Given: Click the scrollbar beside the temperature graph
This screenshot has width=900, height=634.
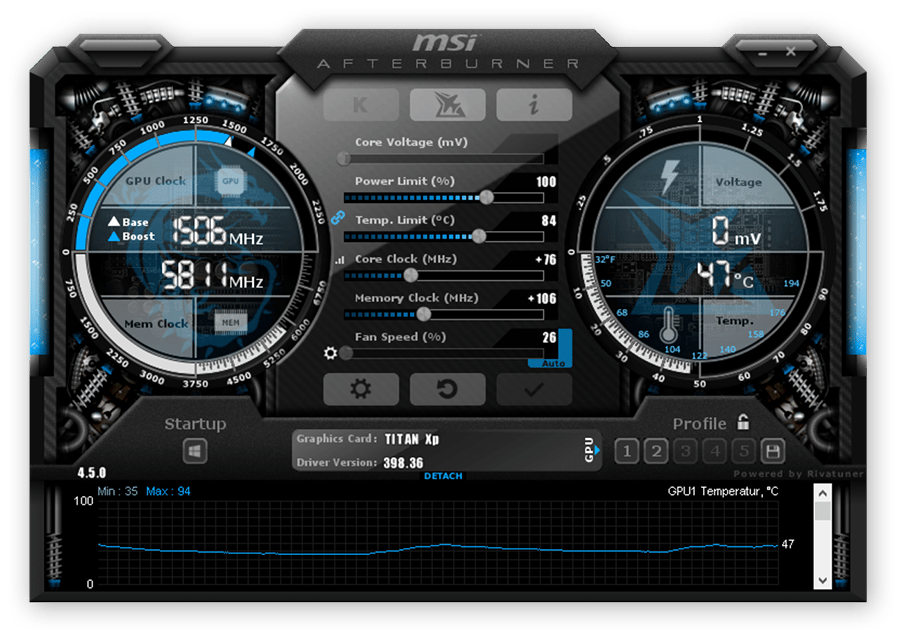Looking at the screenshot, I should click(822, 535).
